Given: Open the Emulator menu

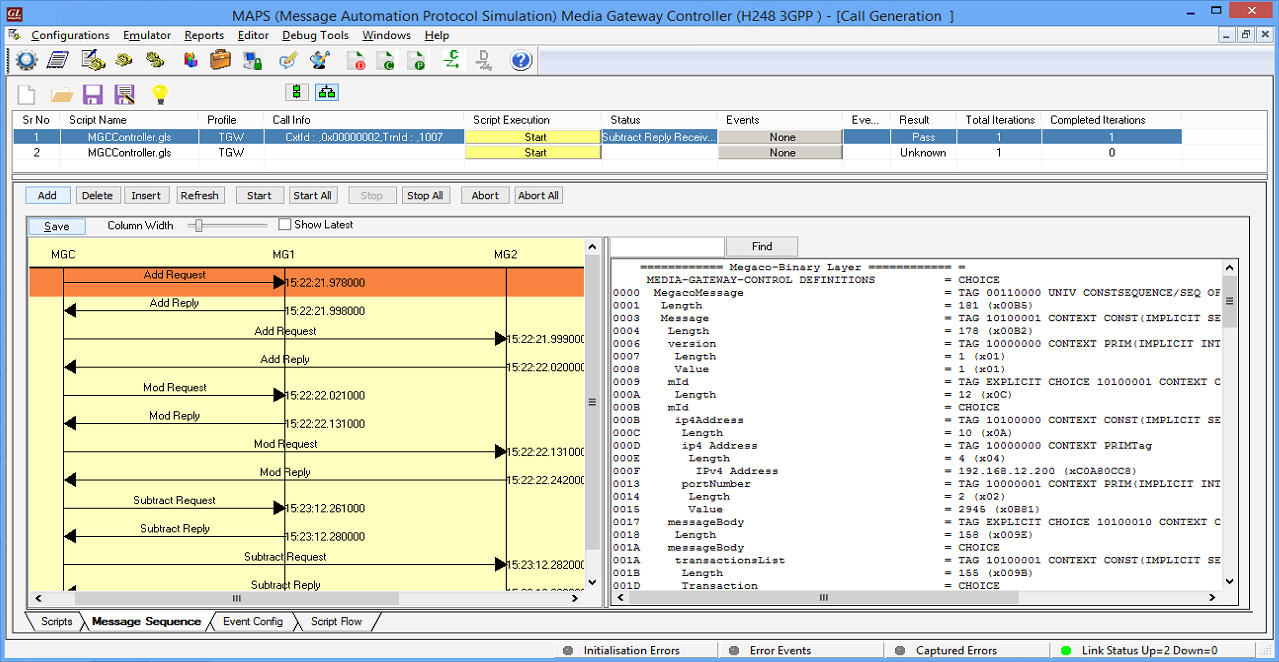Looking at the screenshot, I should 147,35.
